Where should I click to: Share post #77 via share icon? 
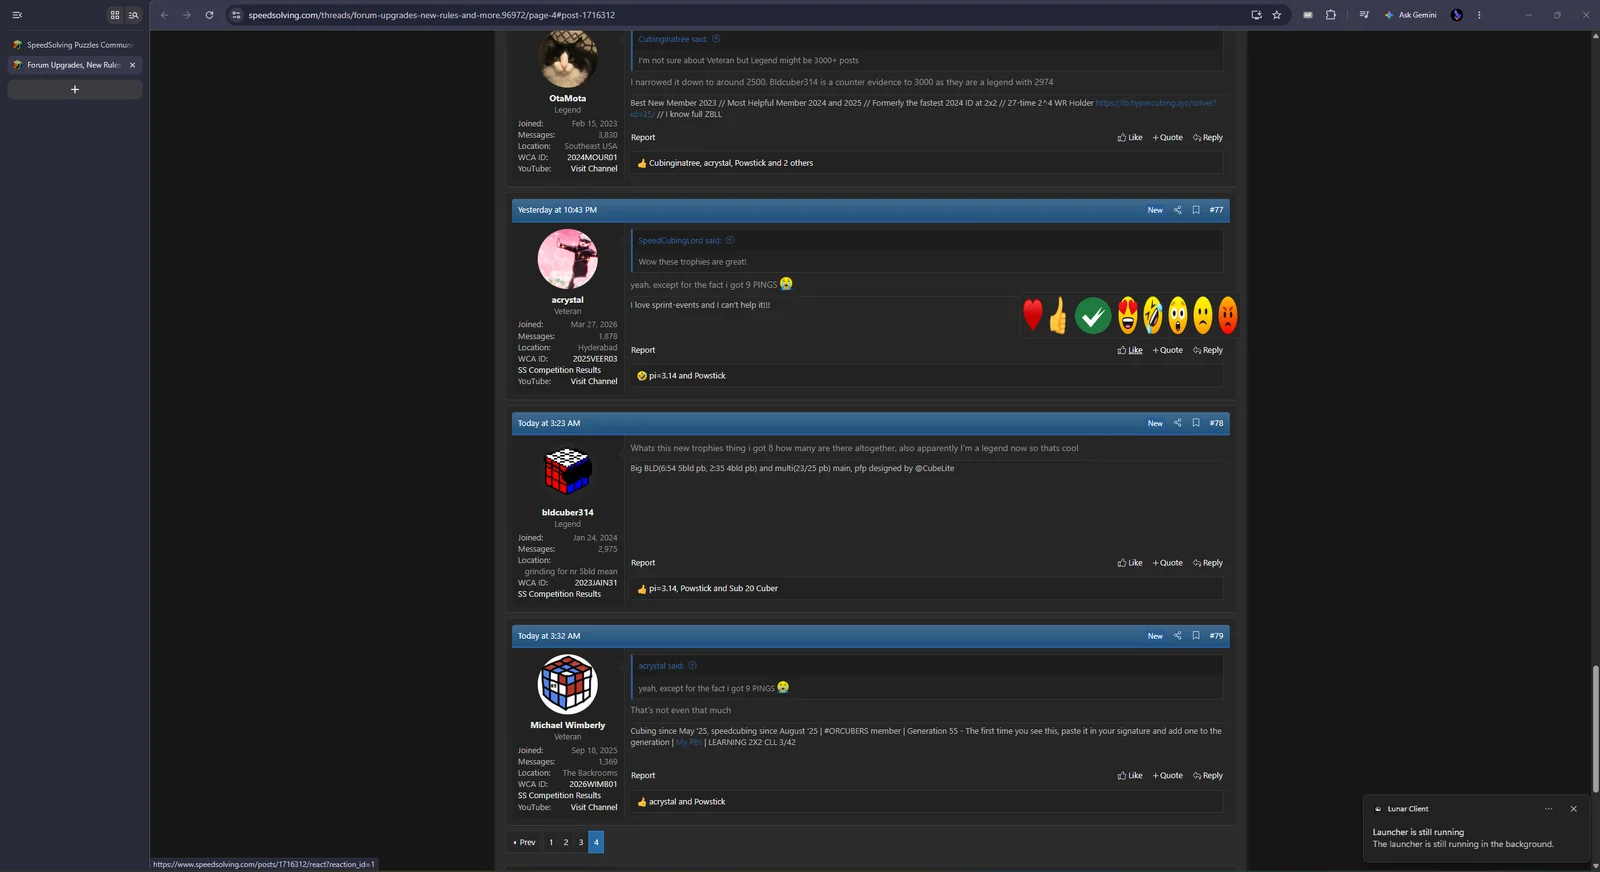[1177, 210]
